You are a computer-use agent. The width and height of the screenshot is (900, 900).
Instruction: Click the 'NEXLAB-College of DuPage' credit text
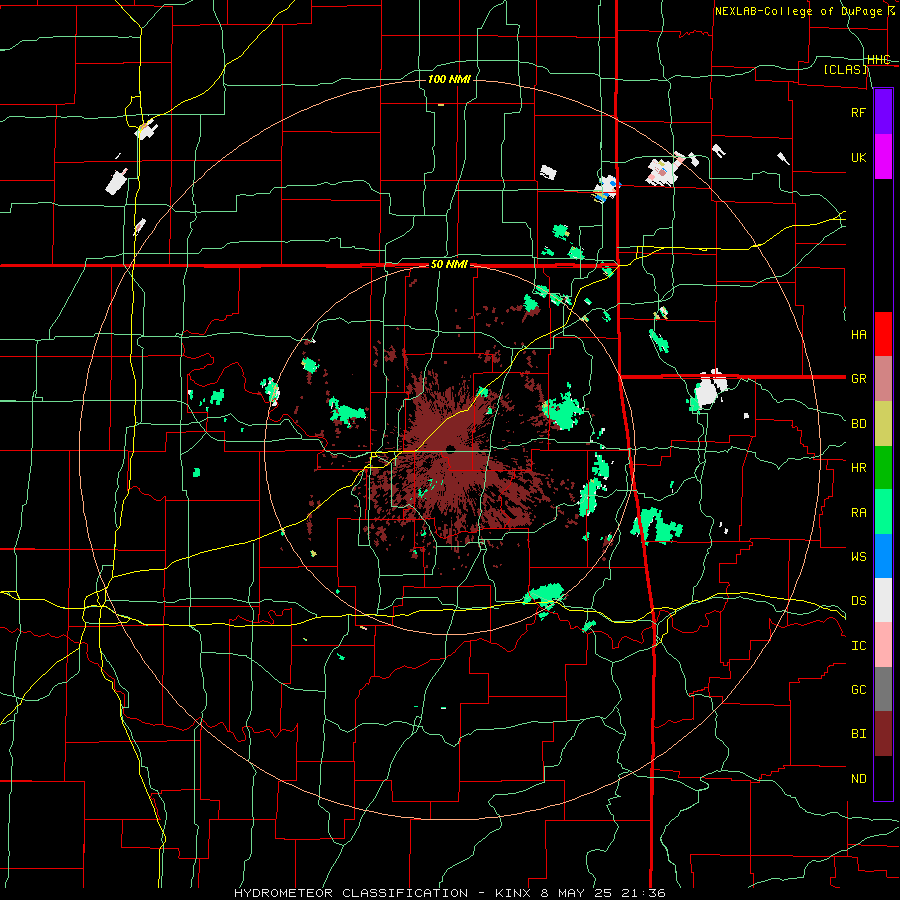click(x=798, y=11)
